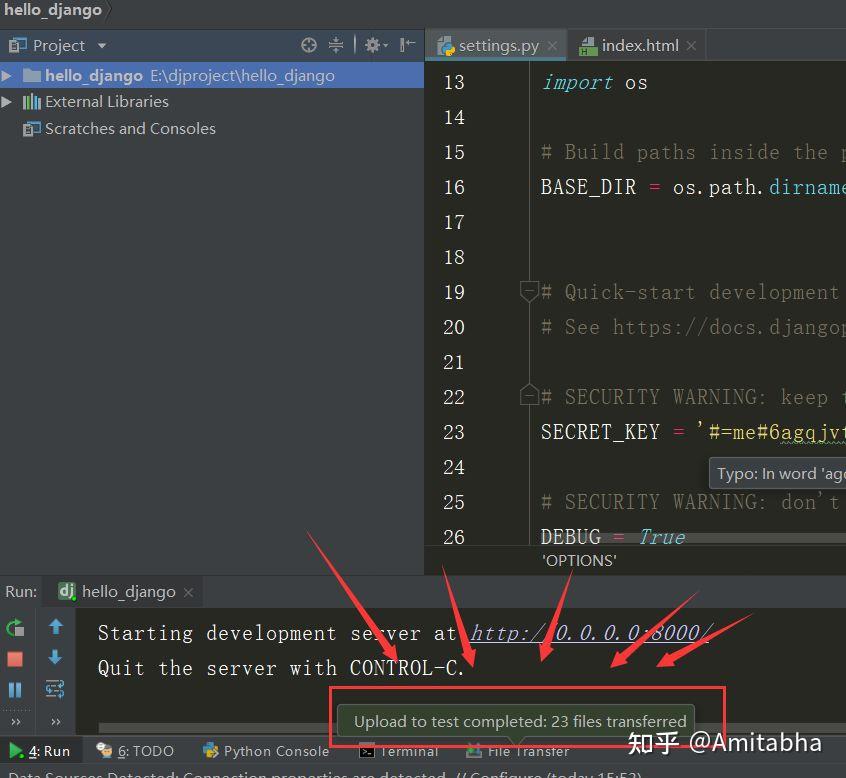Click the DEBUG = True line
This screenshot has width=846, height=778.
(x=612, y=536)
